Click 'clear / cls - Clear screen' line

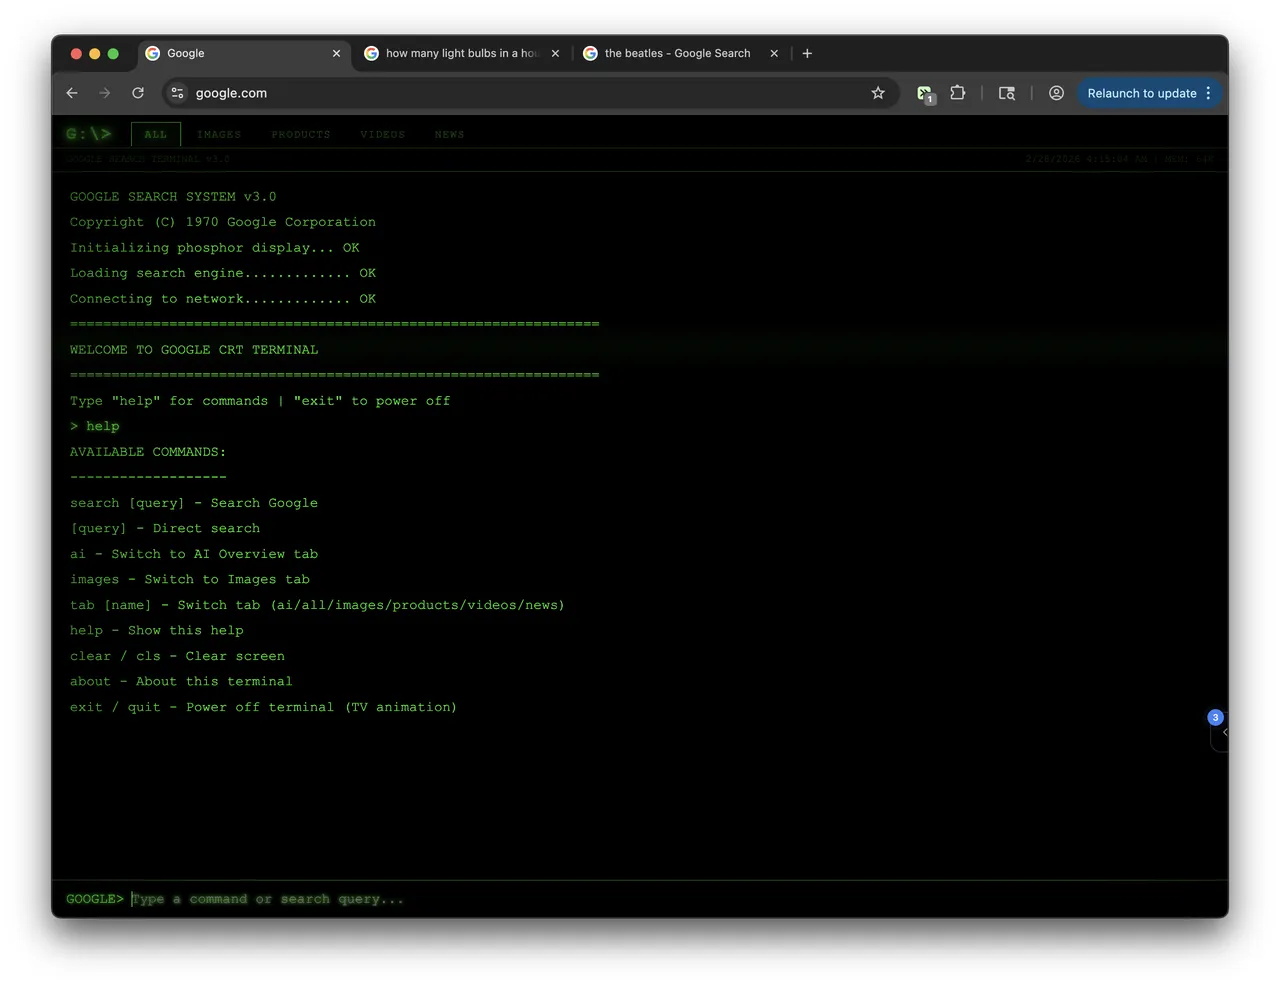[177, 656]
